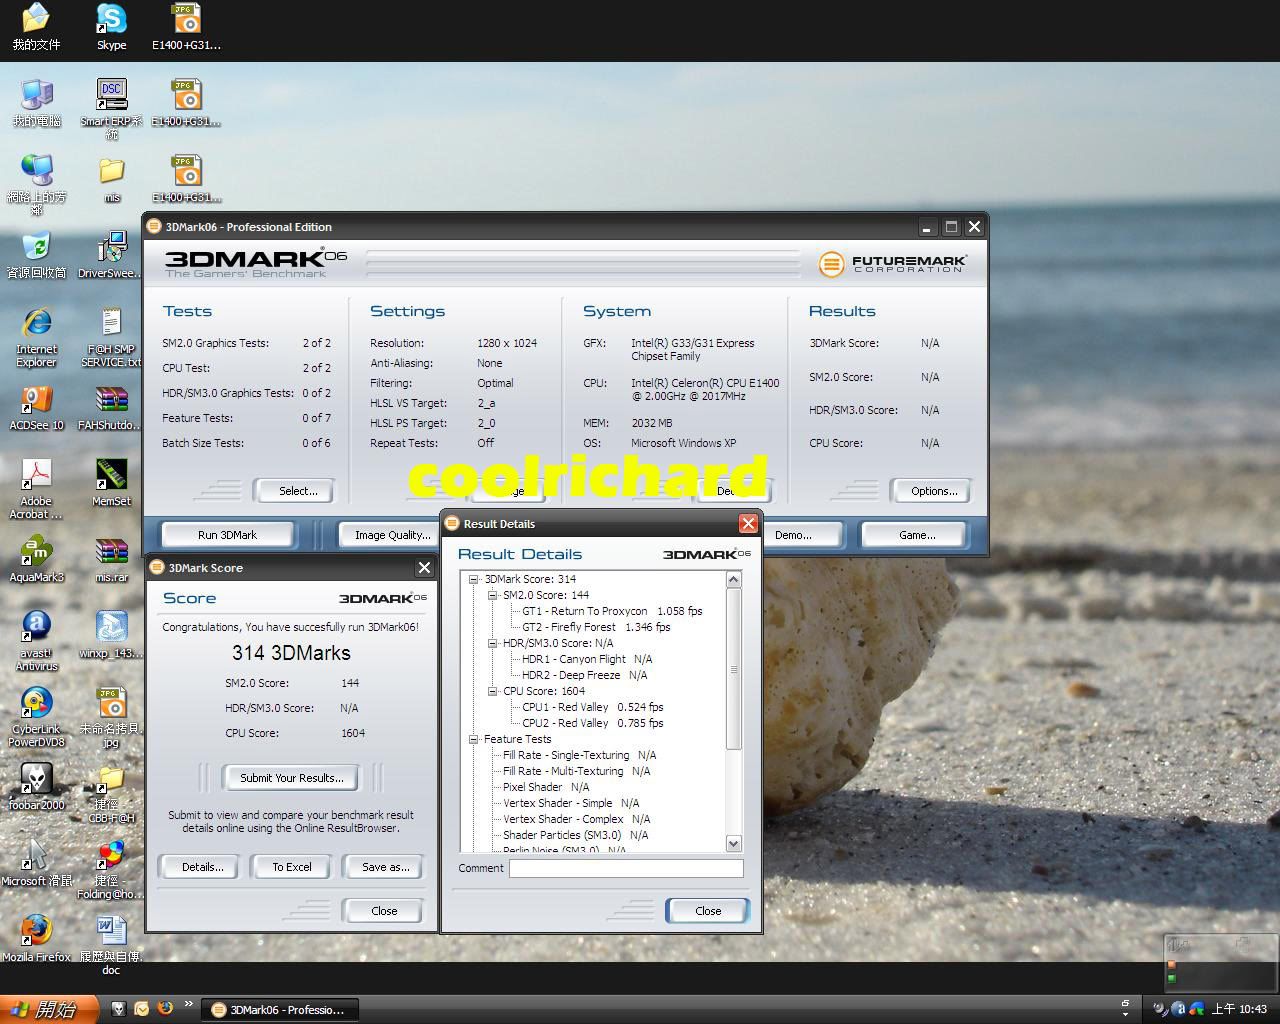Open Mozilla Firefox desktop shortcut
1280x1024 pixels.
coord(36,939)
